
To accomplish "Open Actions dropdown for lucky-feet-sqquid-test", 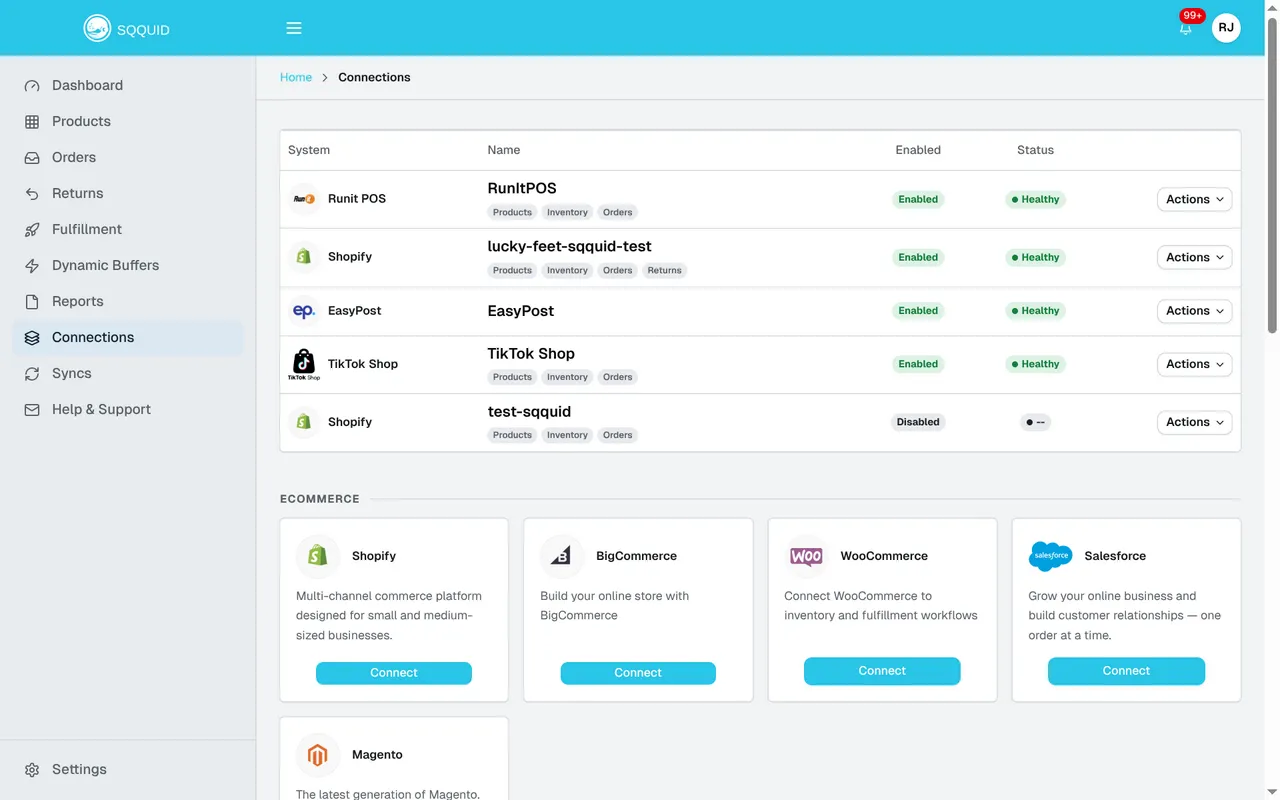I will pos(1195,257).
